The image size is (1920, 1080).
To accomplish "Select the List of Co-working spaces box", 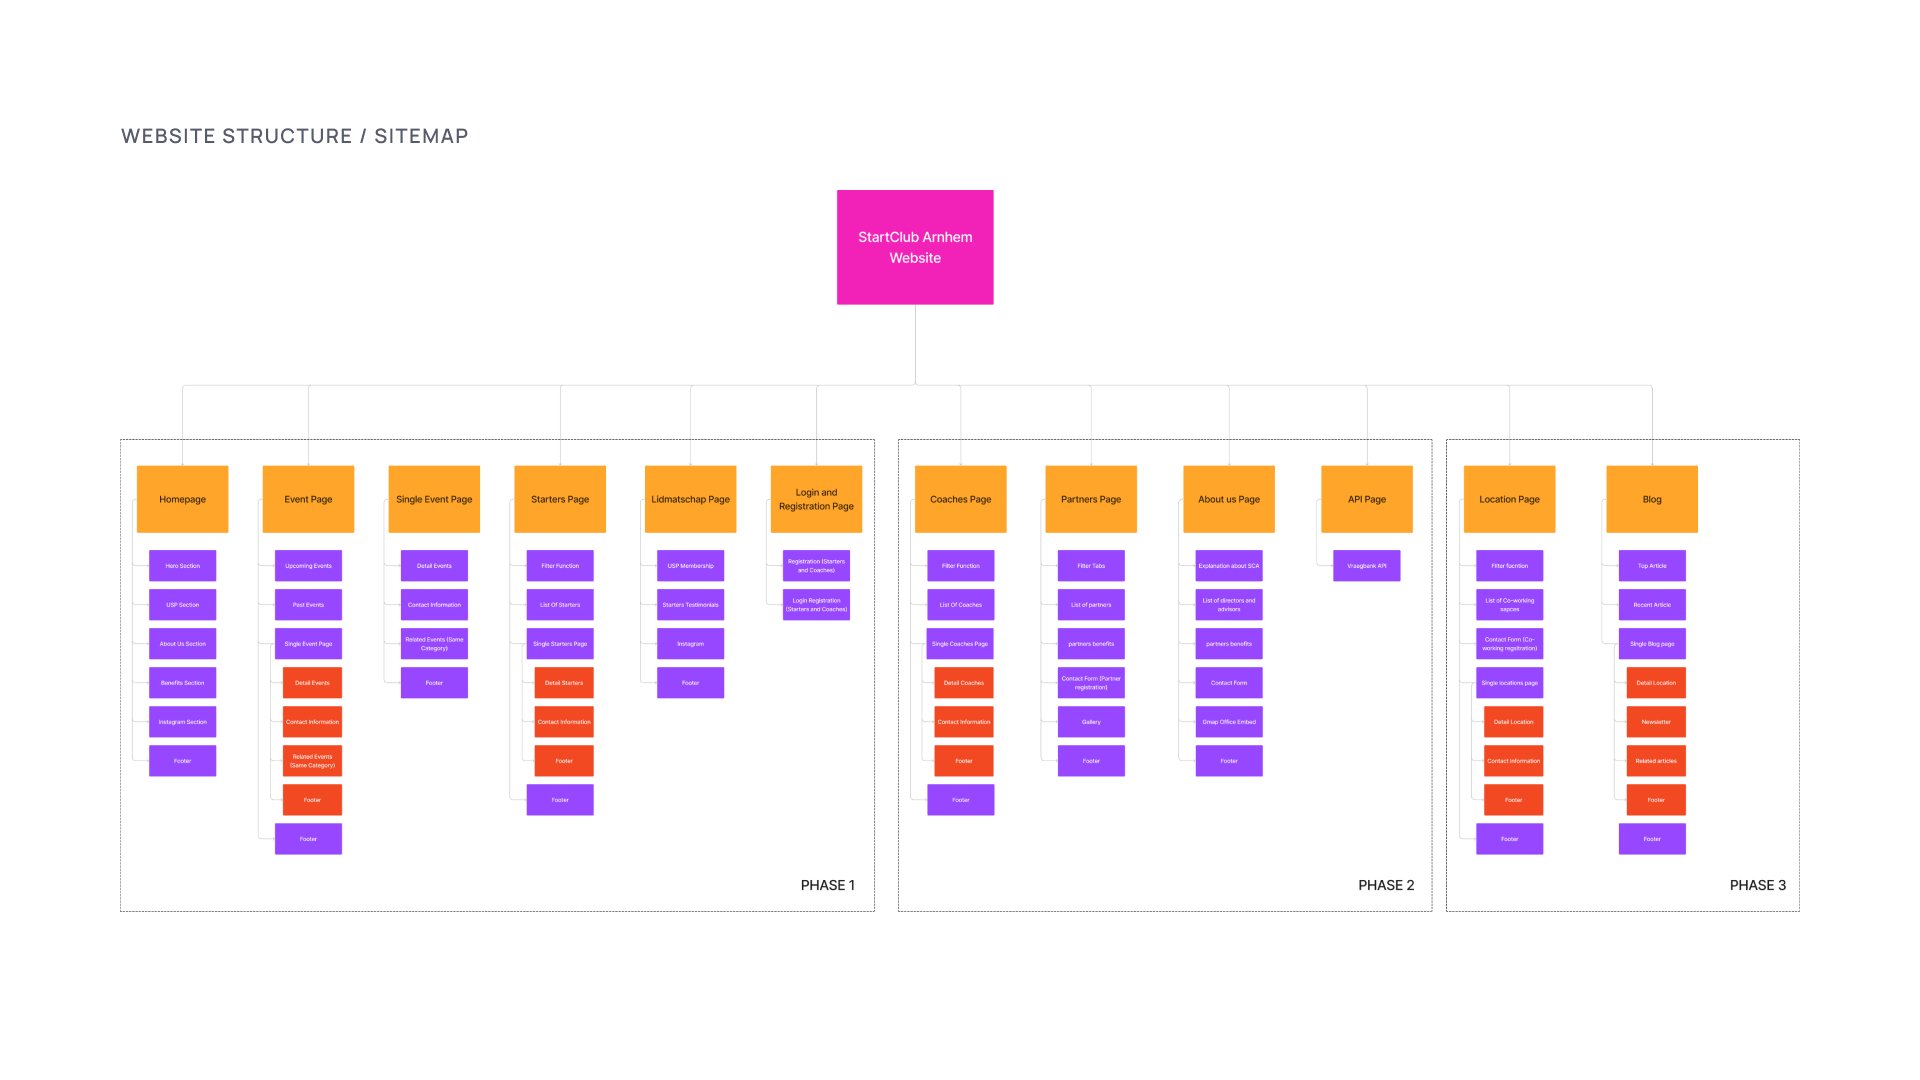I will click(1509, 605).
